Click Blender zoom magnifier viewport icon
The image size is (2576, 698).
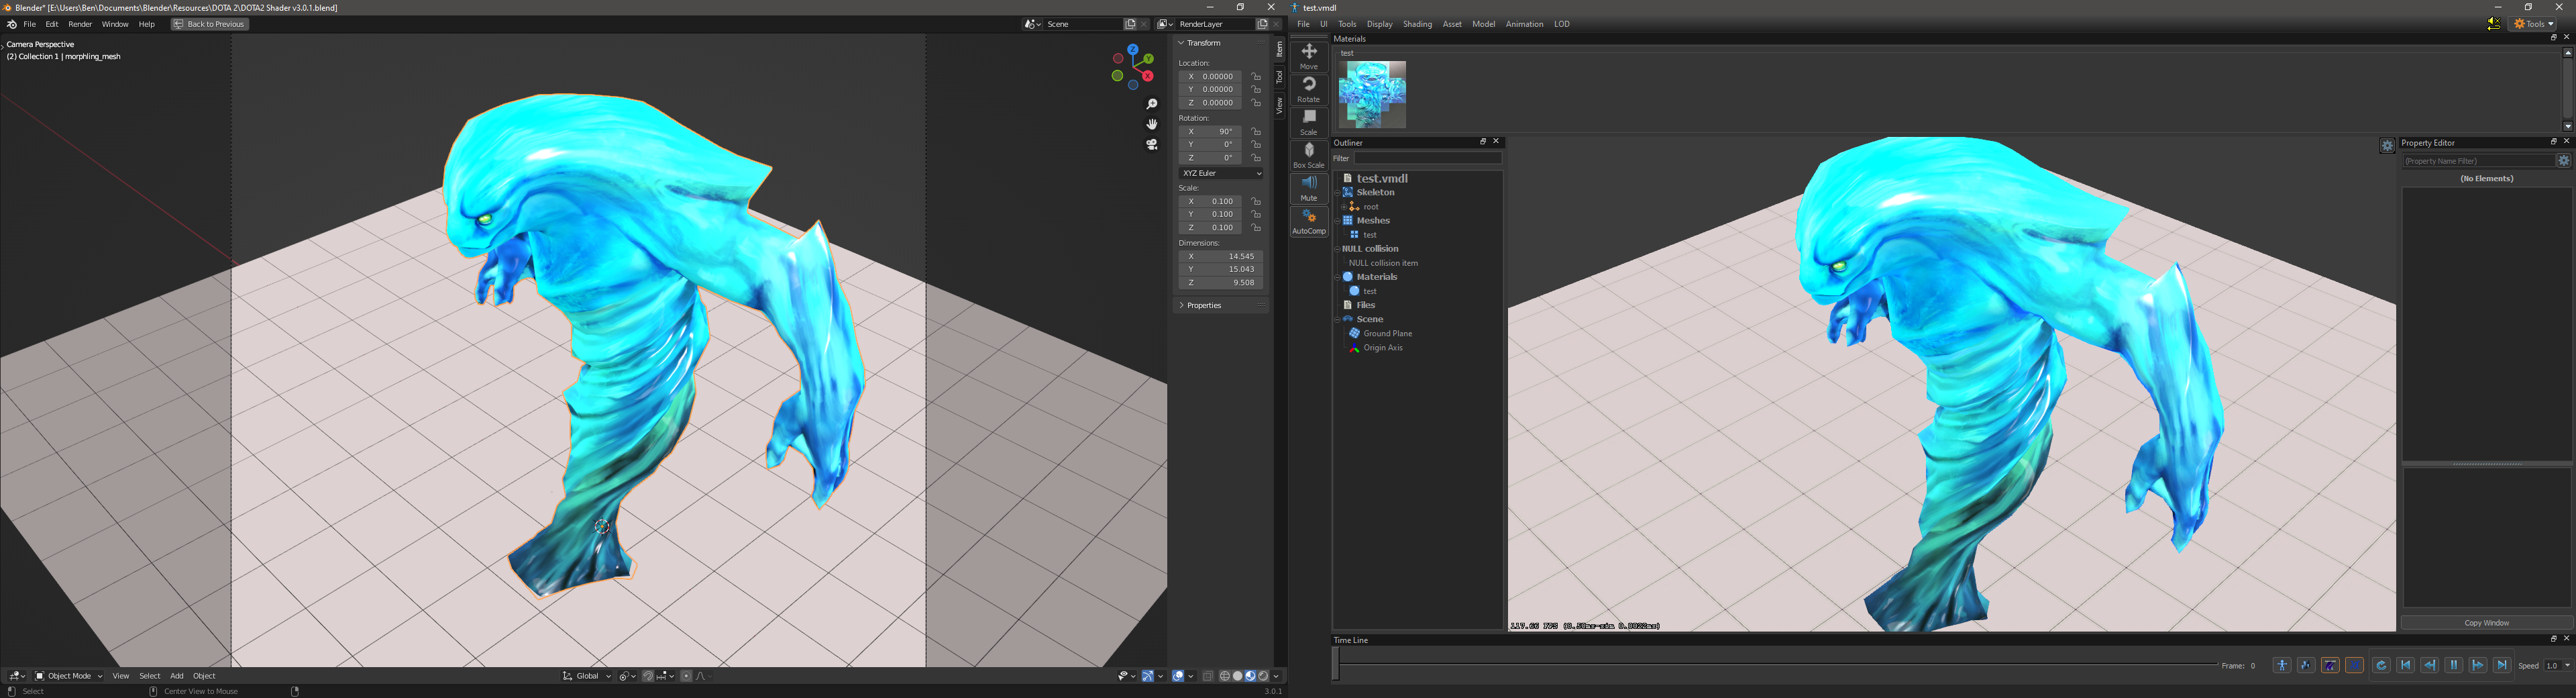point(1152,104)
